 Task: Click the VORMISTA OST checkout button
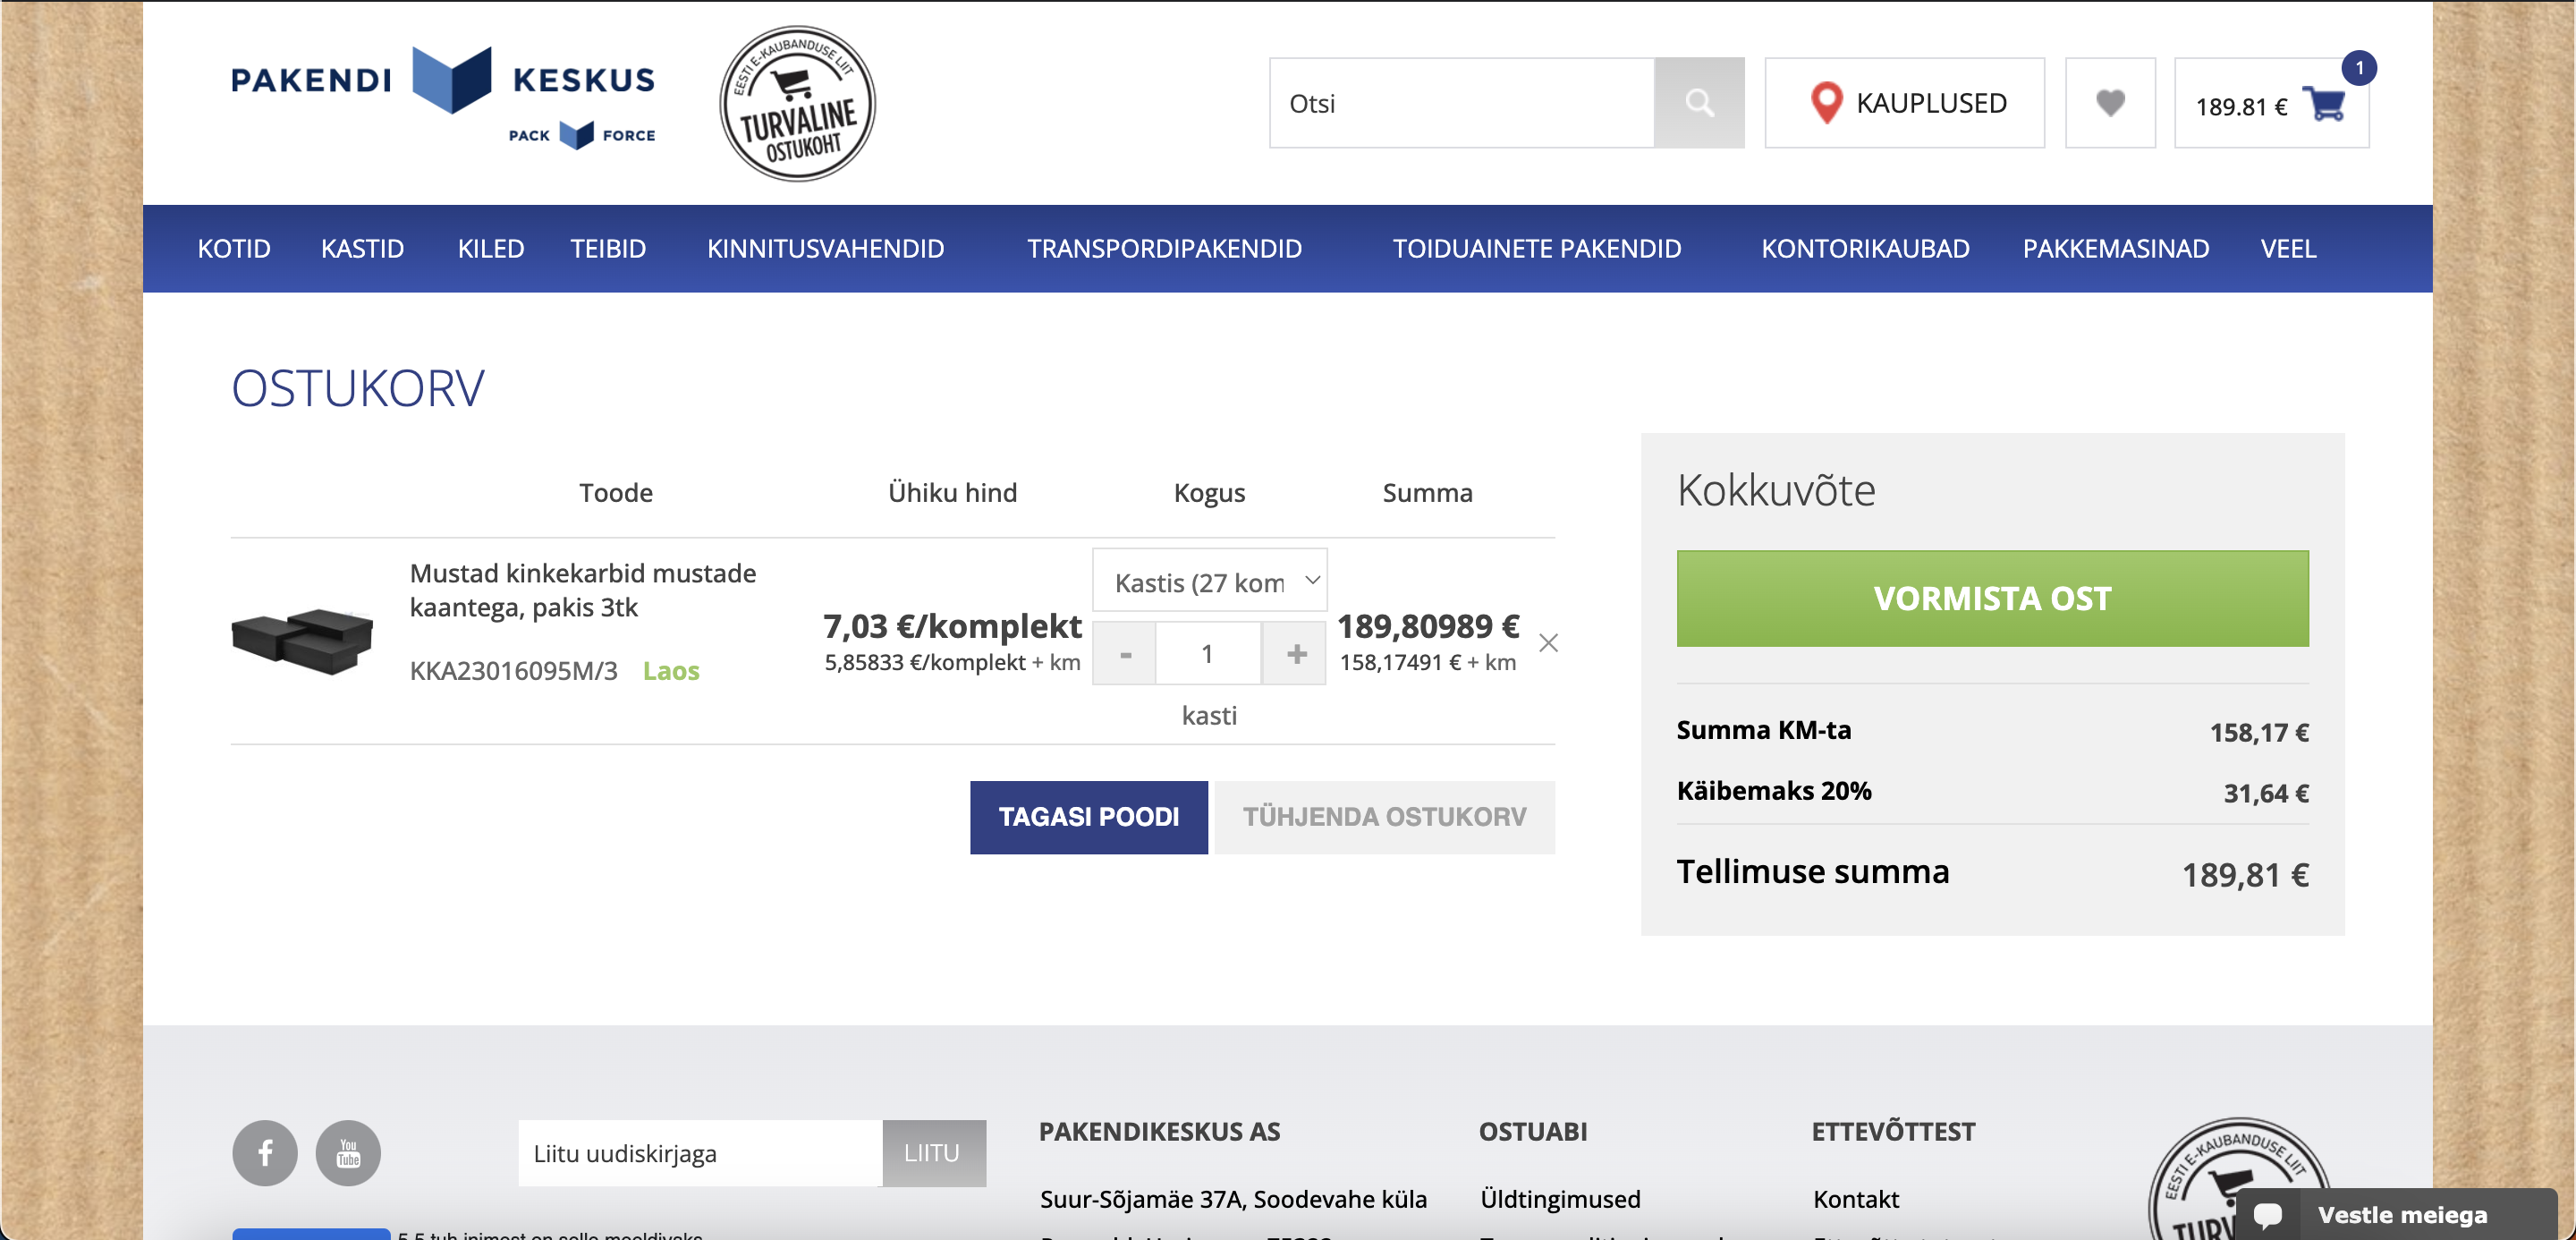(x=1992, y=598)
